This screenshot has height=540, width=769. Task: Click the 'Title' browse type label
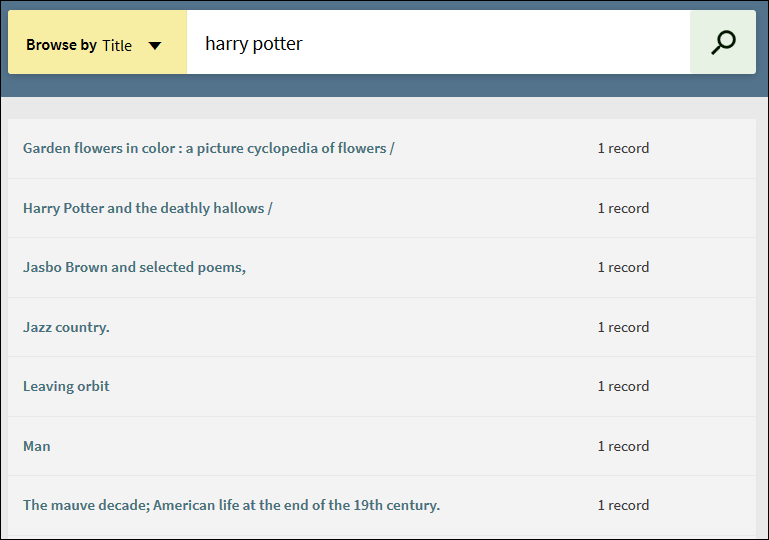coord(117,45)
